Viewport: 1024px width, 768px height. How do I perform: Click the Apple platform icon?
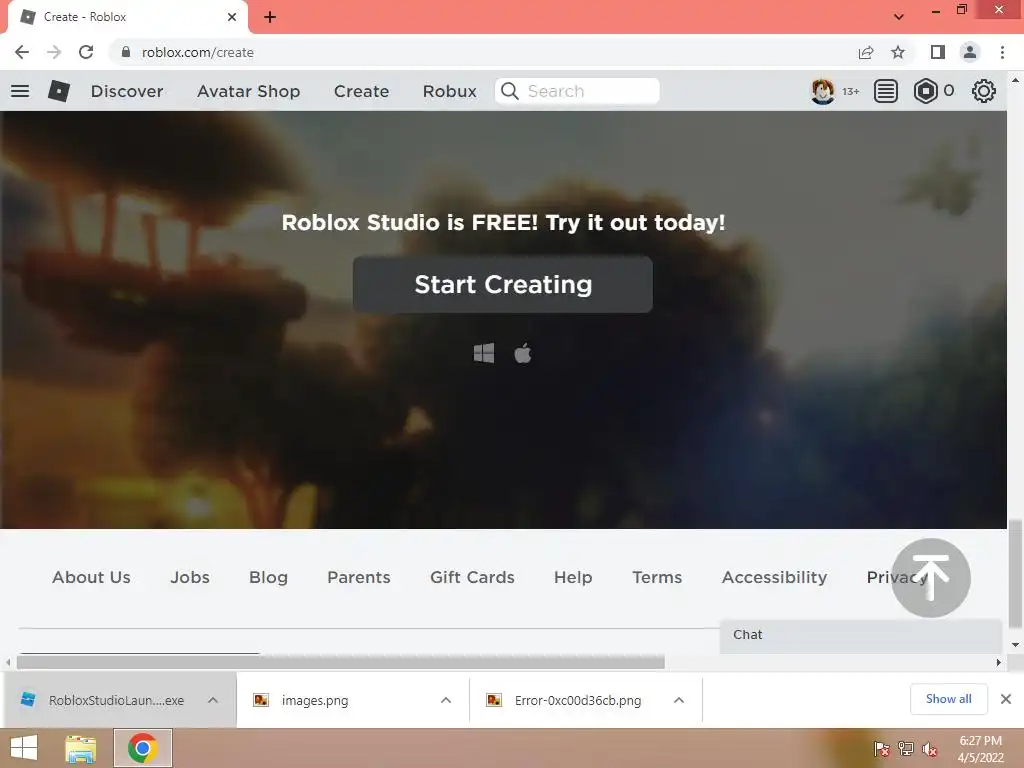coord(522,353)
